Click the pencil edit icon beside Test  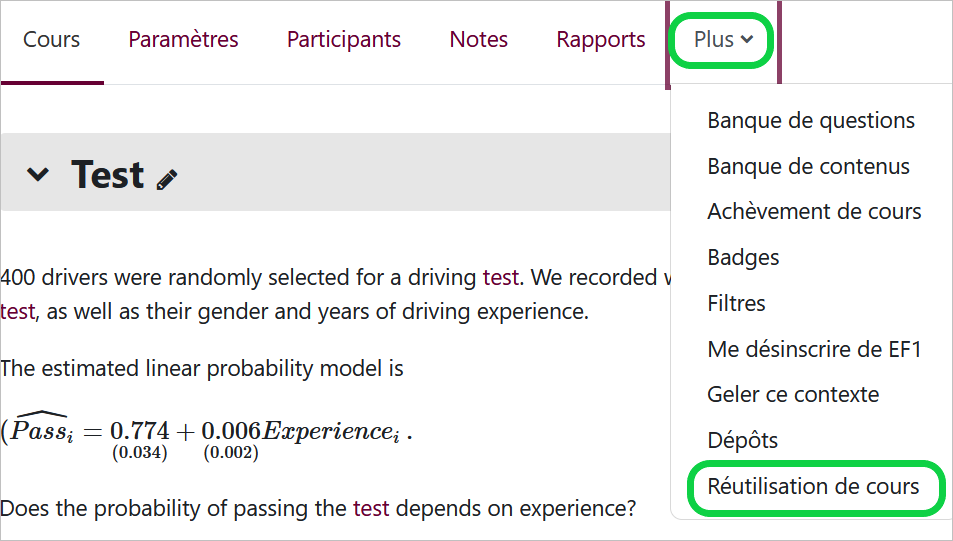coord(167,179)
